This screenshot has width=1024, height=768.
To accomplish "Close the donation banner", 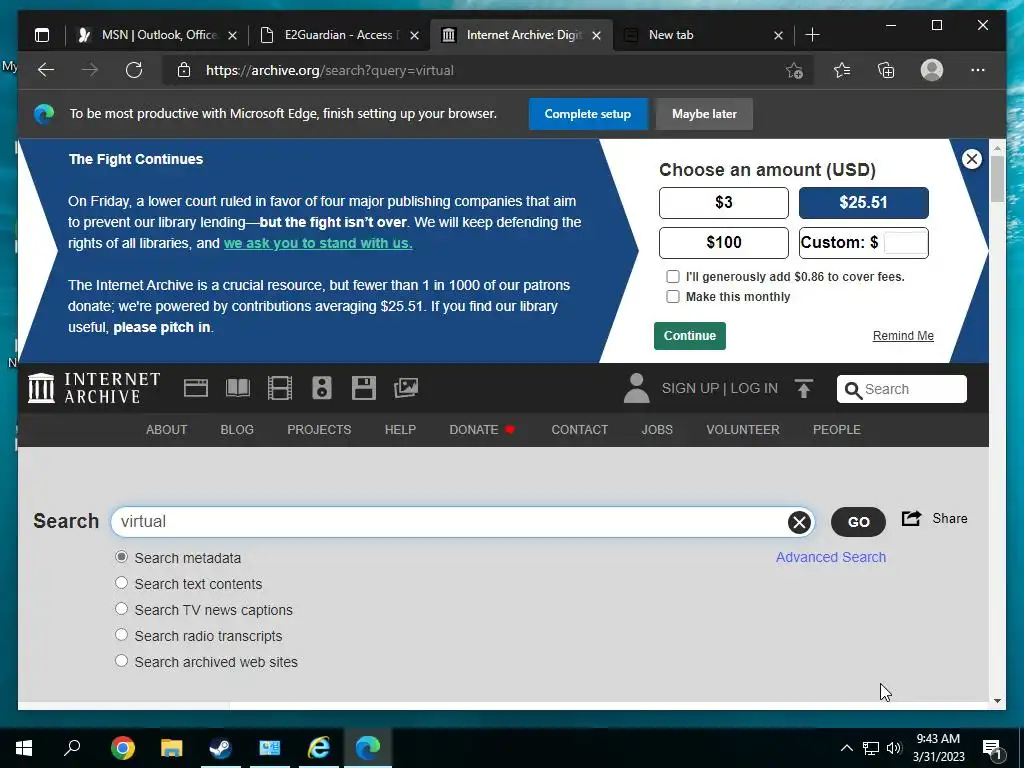I will tap(972, 159).
